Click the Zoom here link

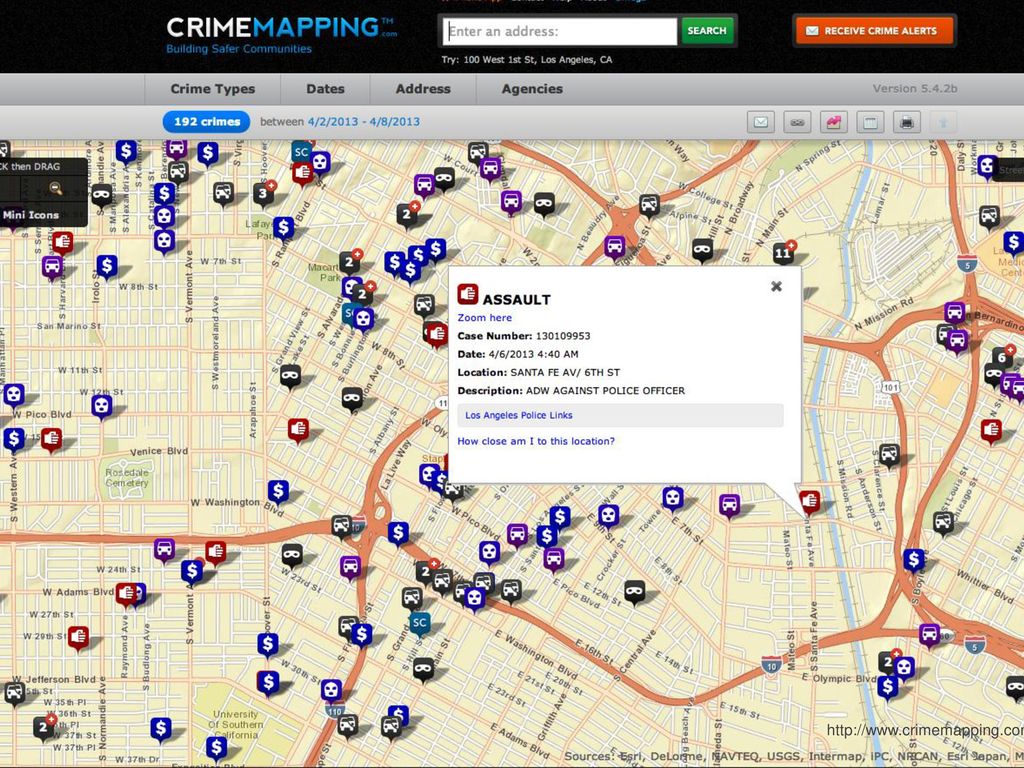tap(485, 318)
